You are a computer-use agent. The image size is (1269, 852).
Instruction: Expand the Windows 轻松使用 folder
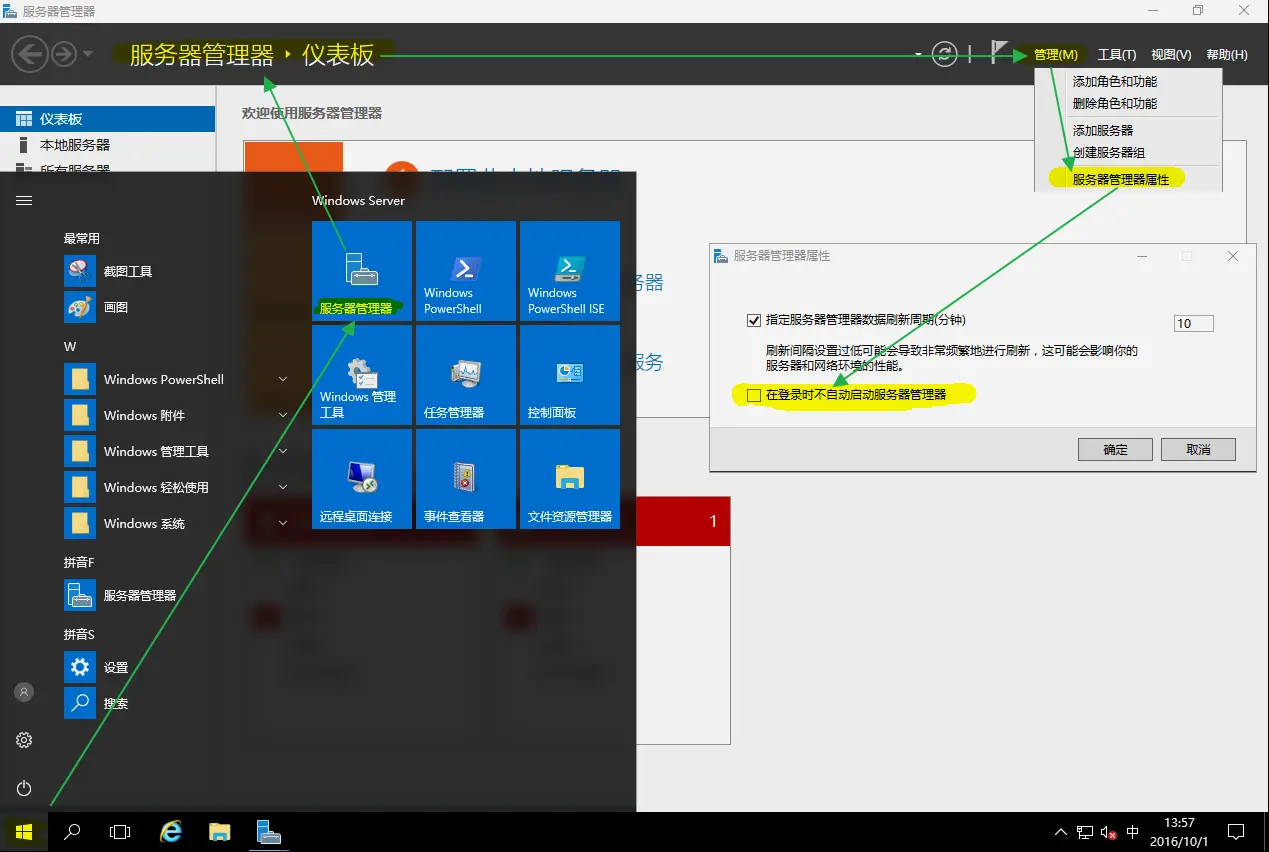pyautogui.click(x=178, y=487)
